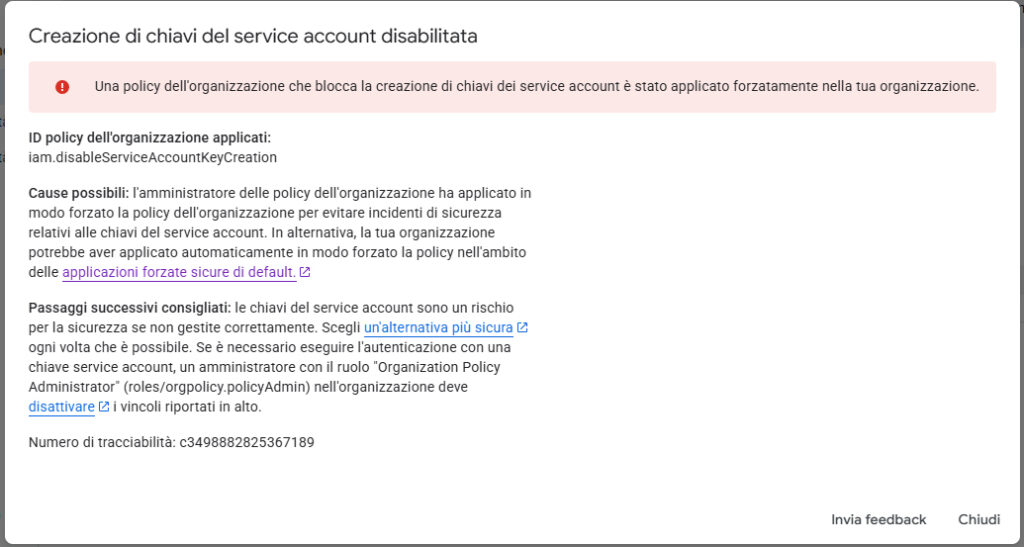Click the 'Passaggi successivi consigliati' heading
The width and height of the screenshot is (1024, 547).
(x=130, y=307)
